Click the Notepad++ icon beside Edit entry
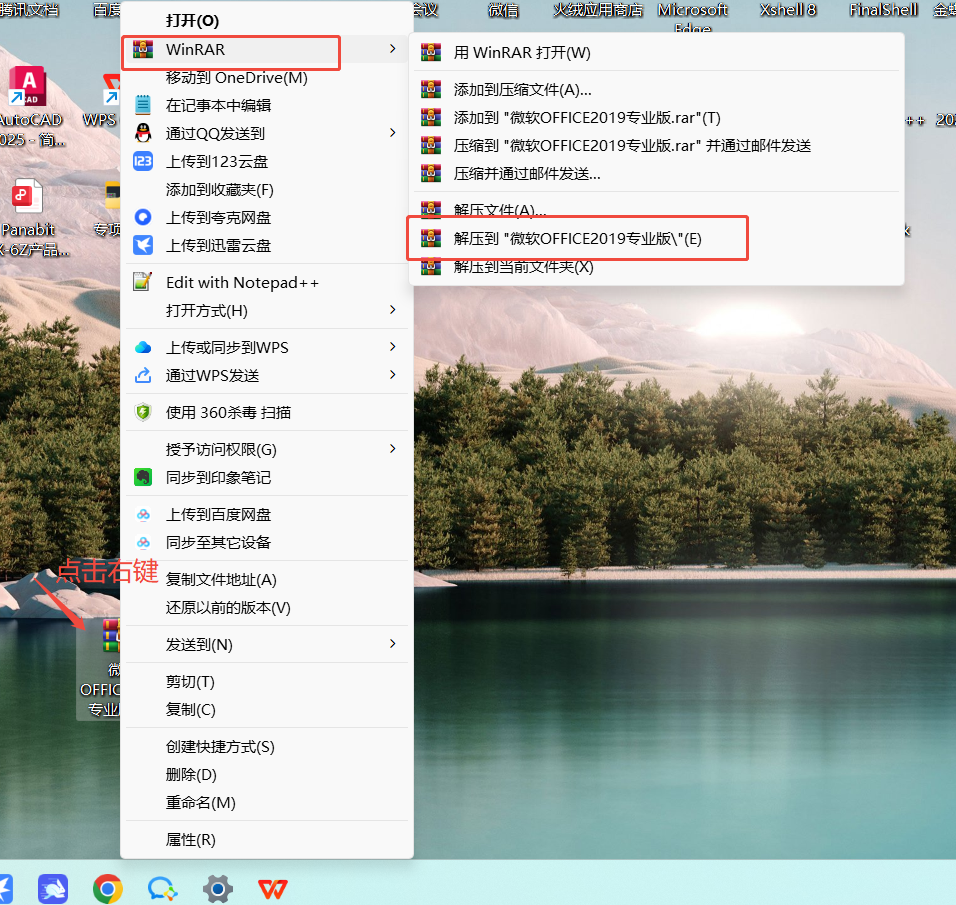This screenshot has height=905, width=956. [143, 282]
